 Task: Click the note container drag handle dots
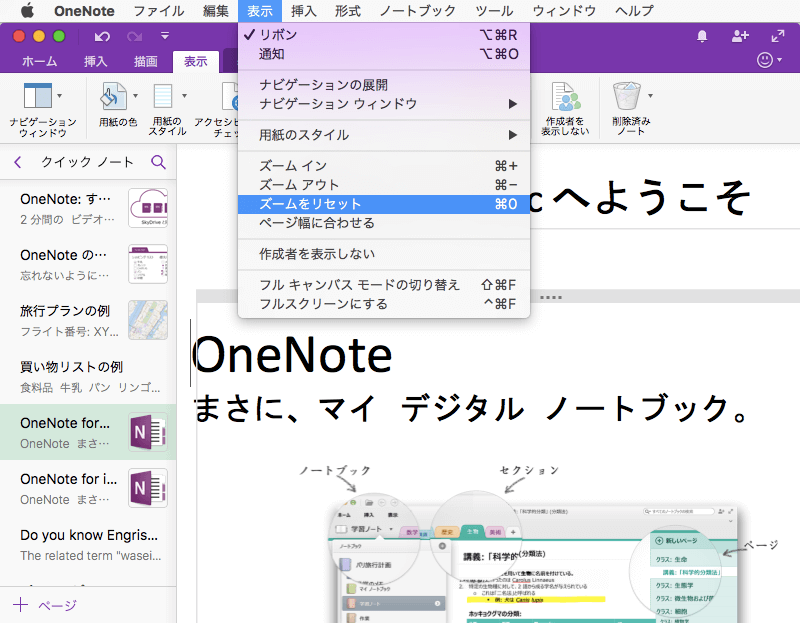(x=551, y=297)
